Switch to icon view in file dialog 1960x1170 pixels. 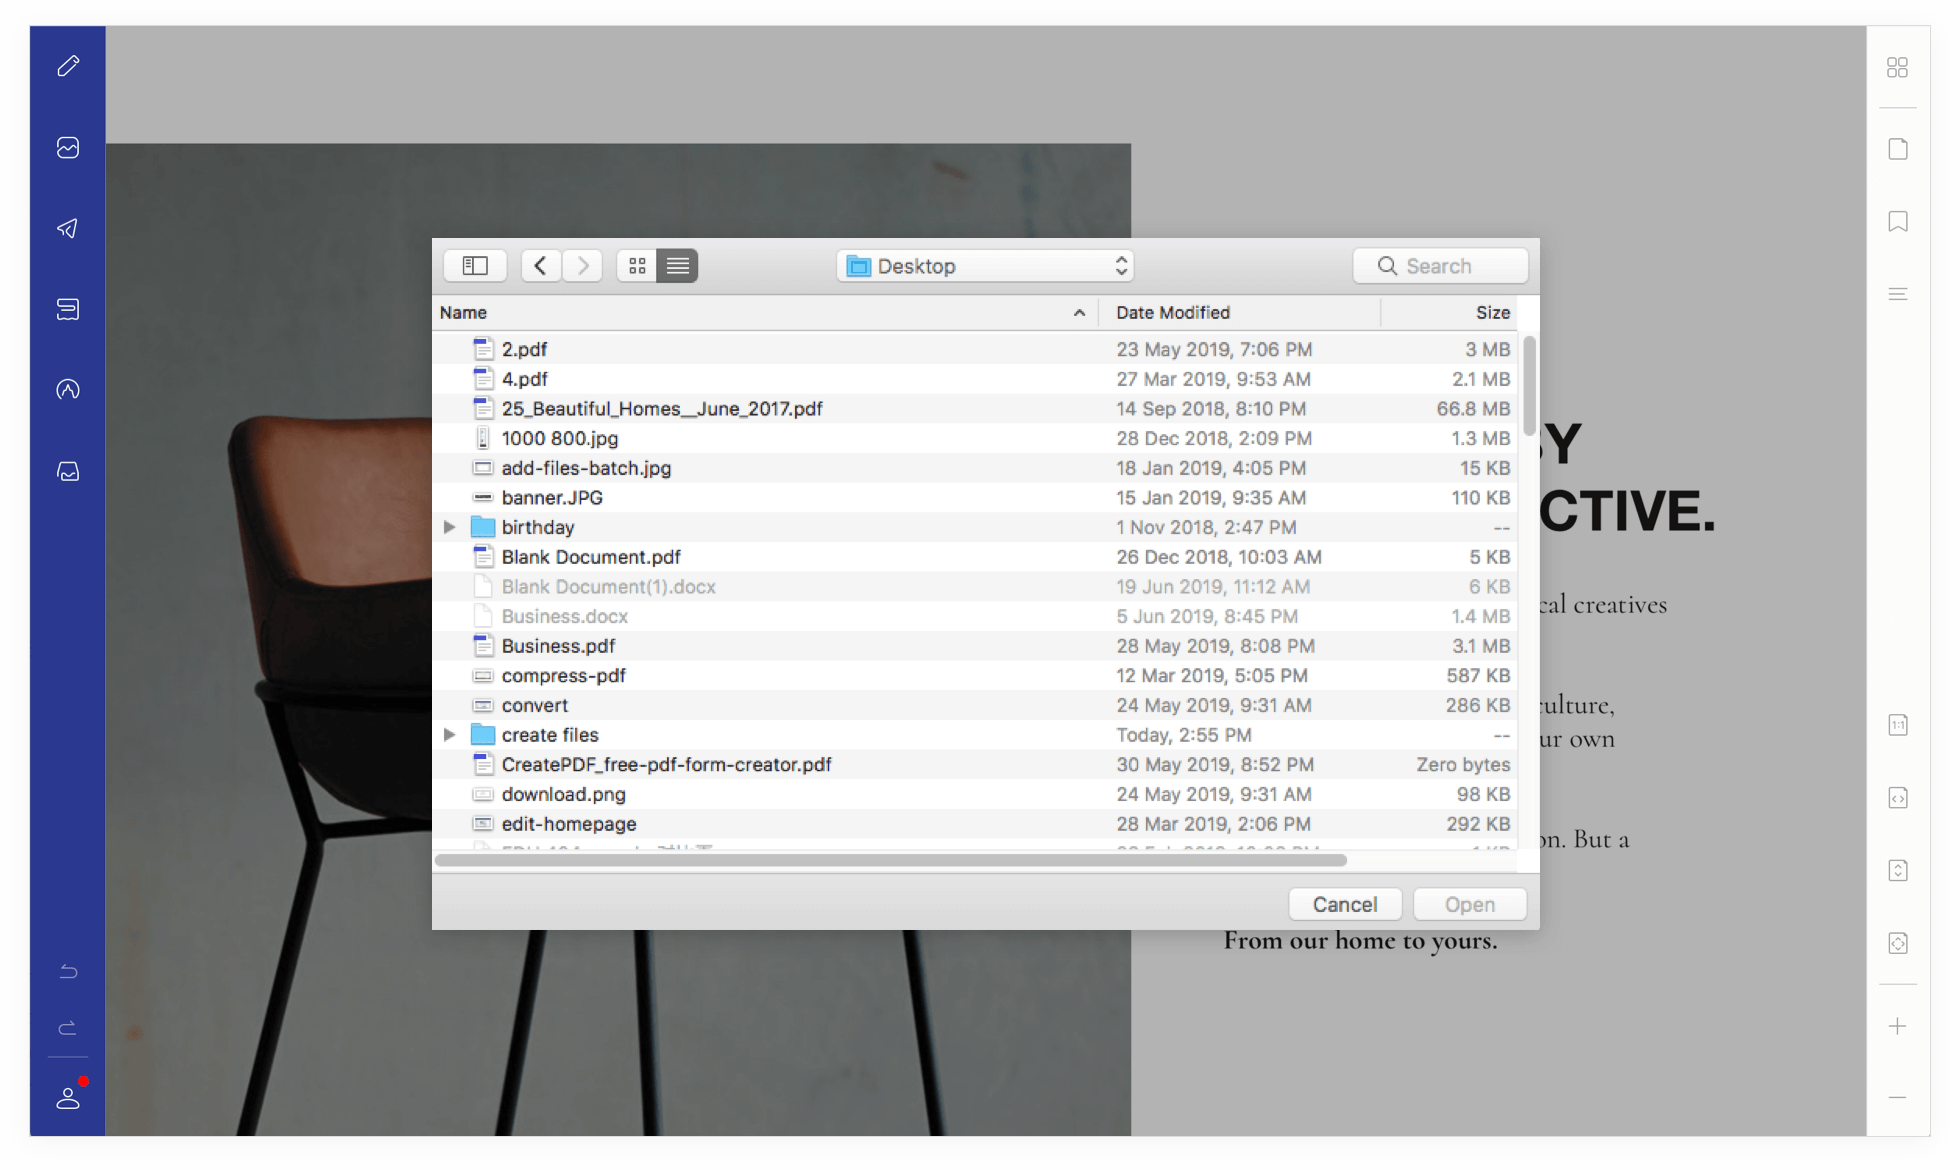pos(637,266)
